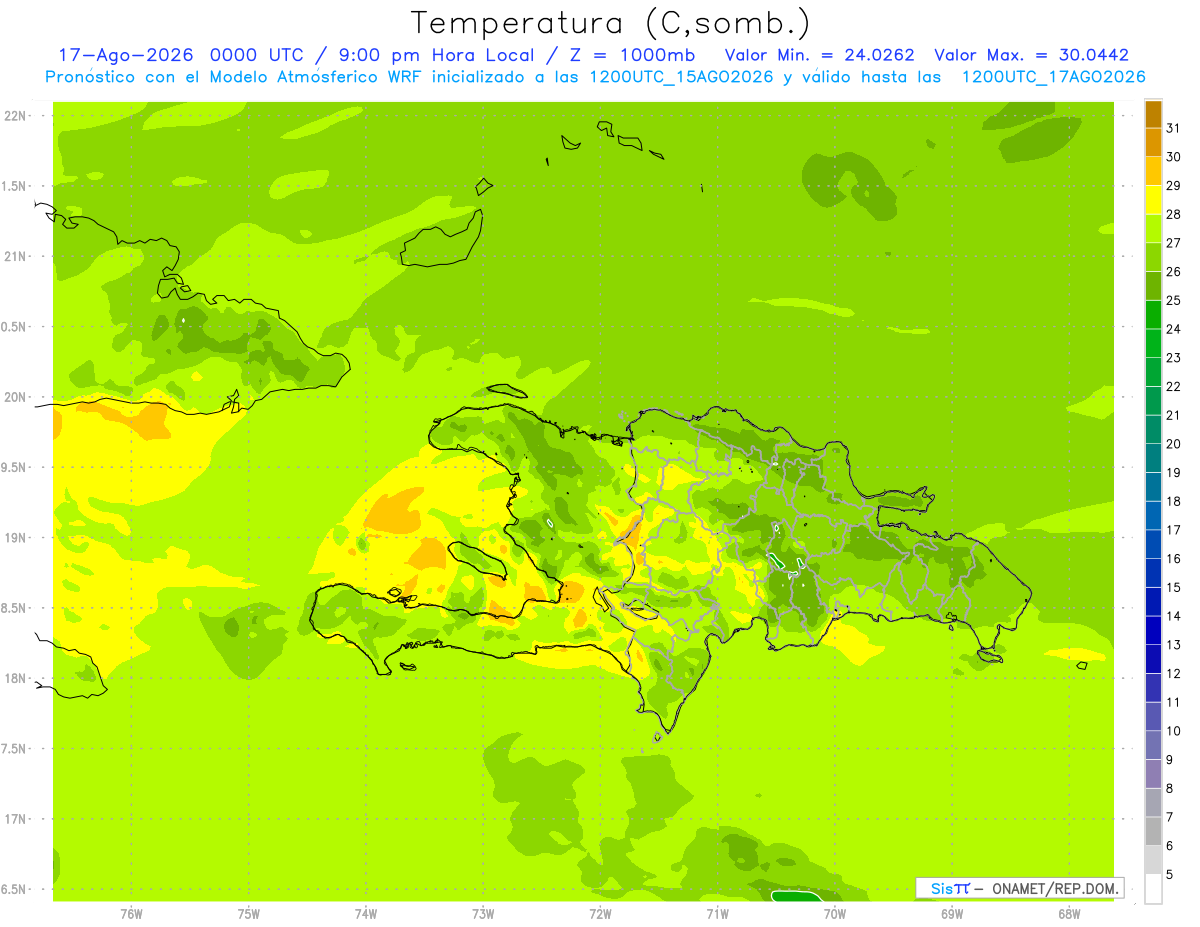Click the "18N" latitude axis label
The width and height of the screenshot is (1200, 927).
coord(16,678)
